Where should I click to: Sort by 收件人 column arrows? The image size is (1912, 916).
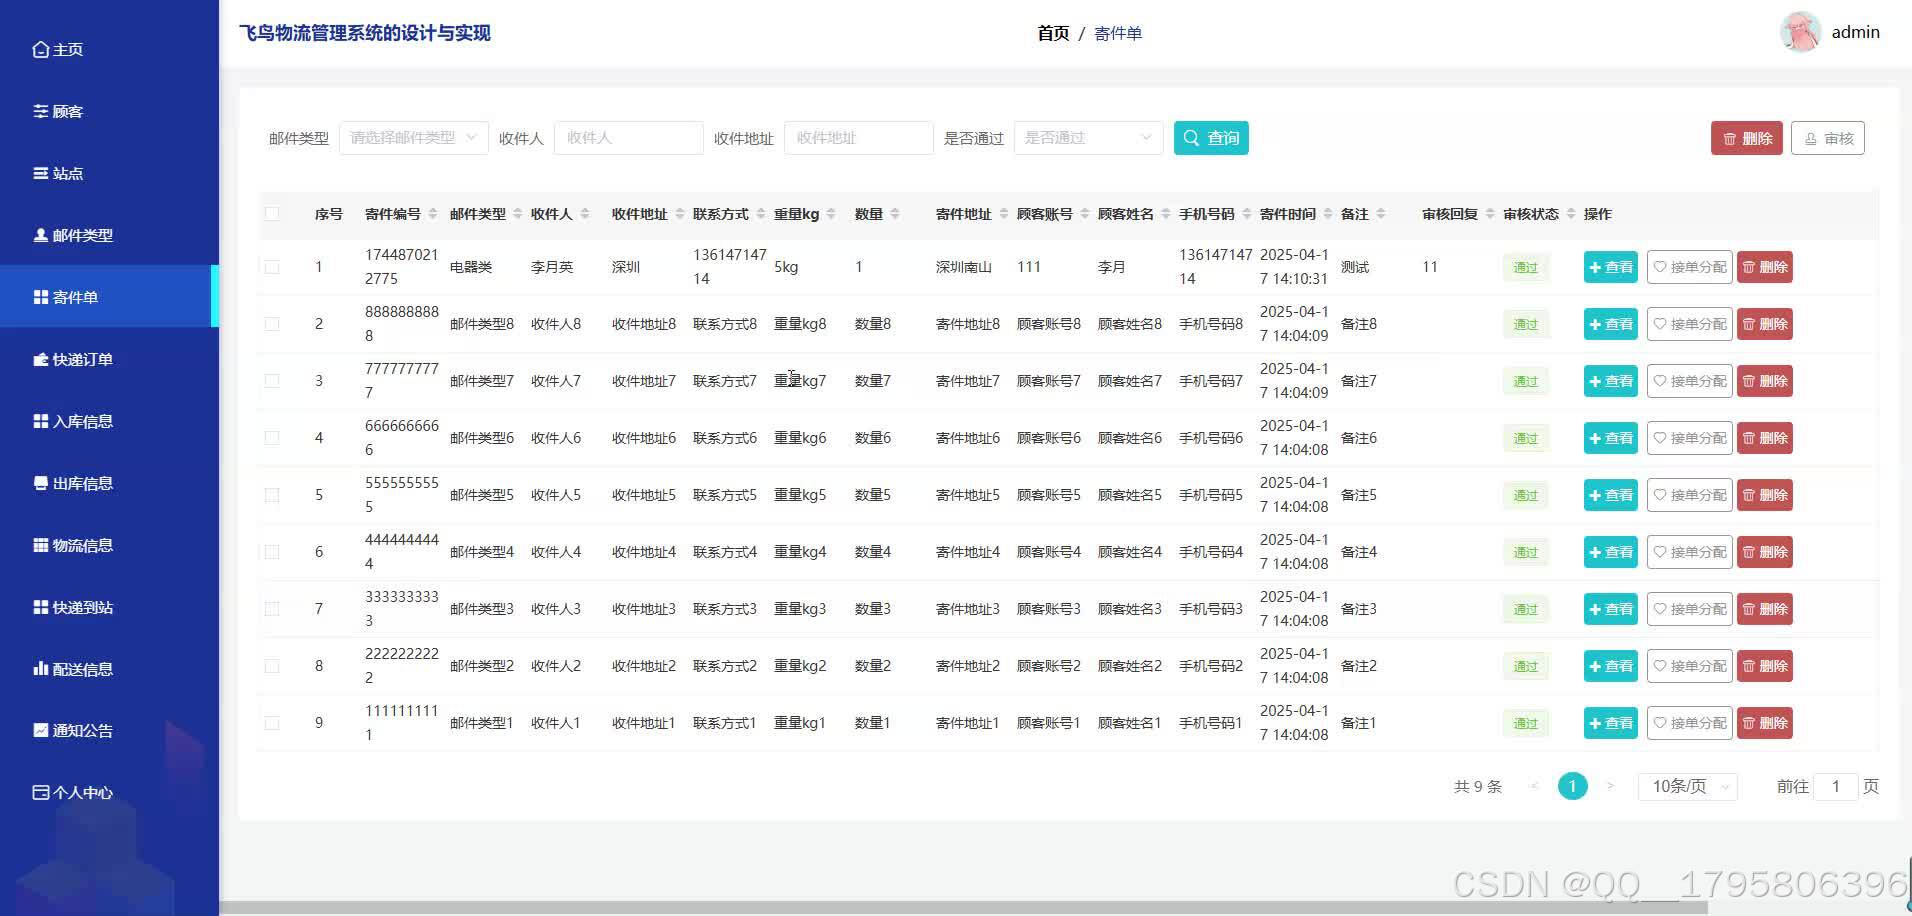tap(584, 214)
